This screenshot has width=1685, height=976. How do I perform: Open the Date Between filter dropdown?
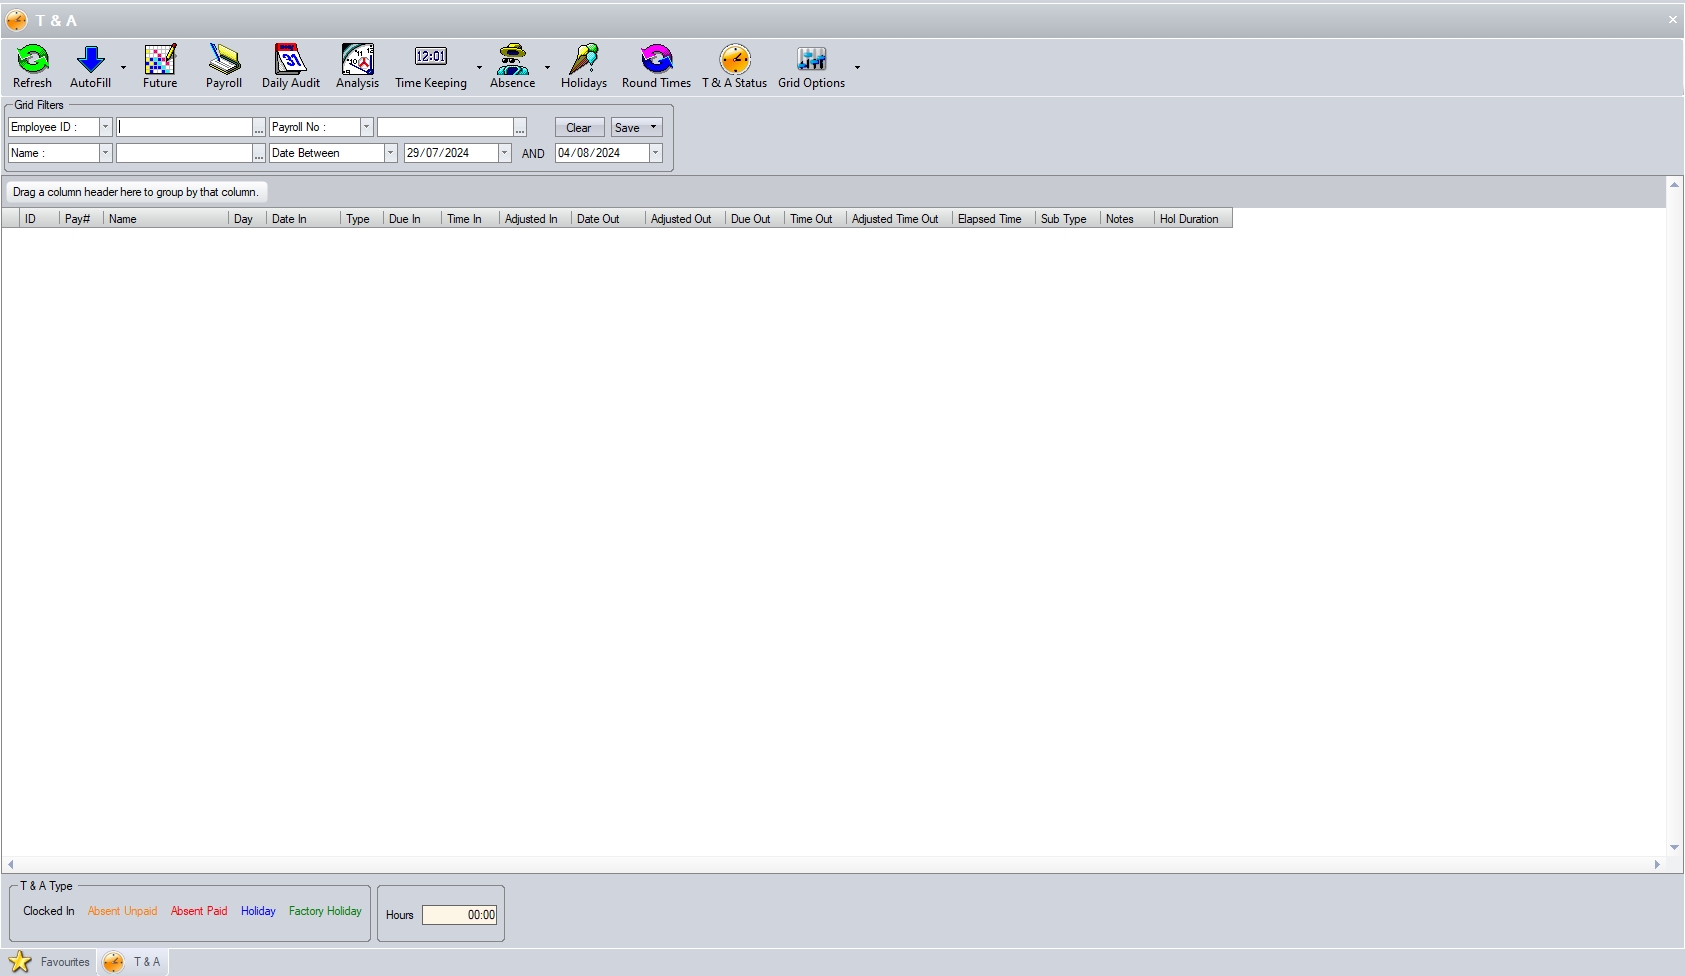(390, 153)
